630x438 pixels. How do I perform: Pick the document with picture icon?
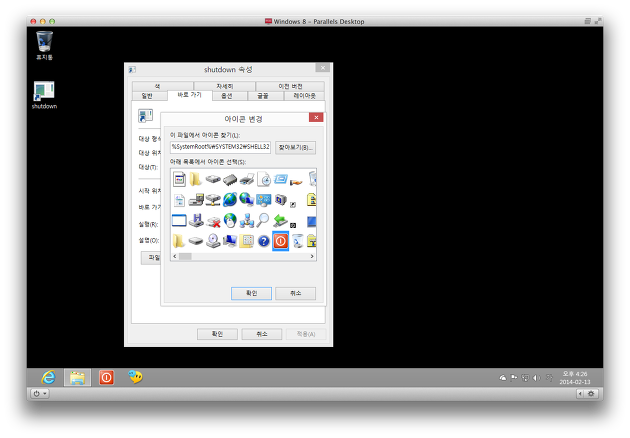point(179,179)
